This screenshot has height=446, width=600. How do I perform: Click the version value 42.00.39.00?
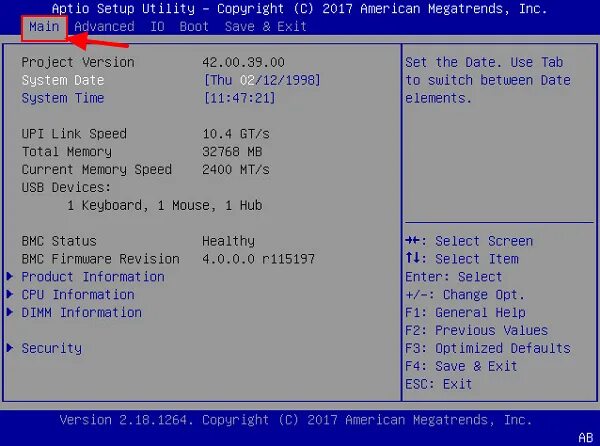click(243, 62)
